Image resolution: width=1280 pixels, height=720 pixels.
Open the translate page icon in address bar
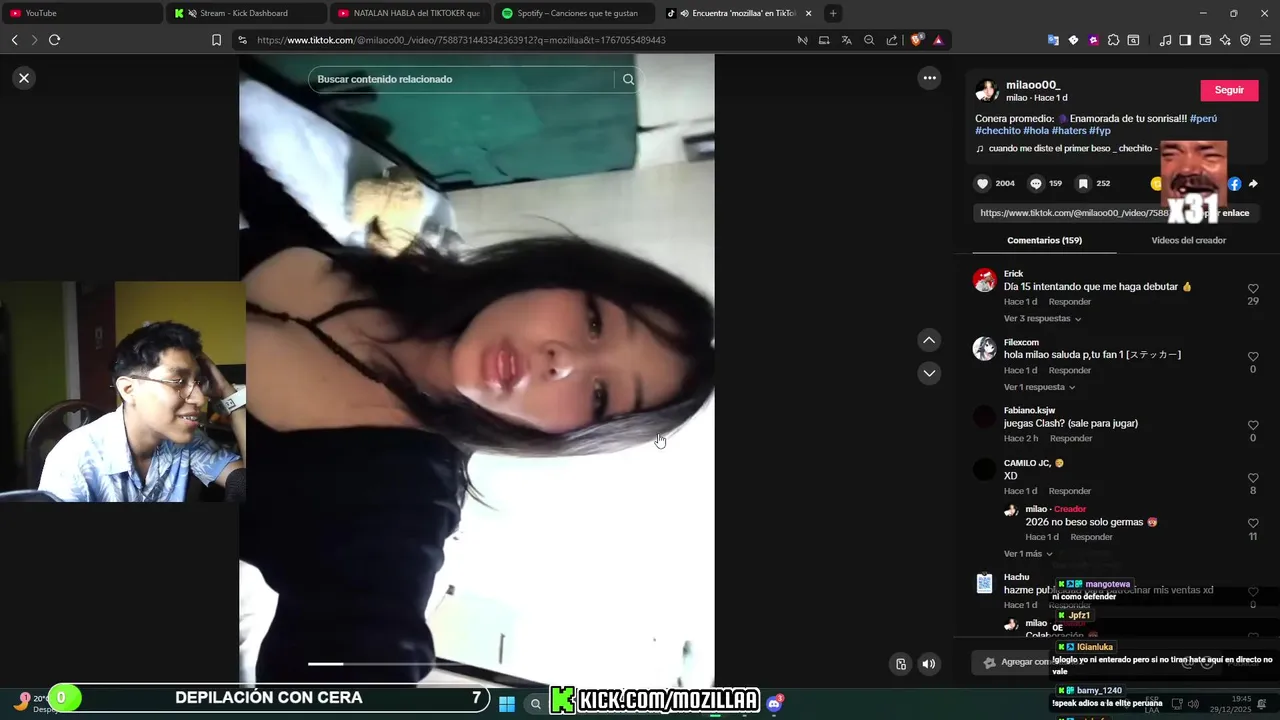click(846, 40)
